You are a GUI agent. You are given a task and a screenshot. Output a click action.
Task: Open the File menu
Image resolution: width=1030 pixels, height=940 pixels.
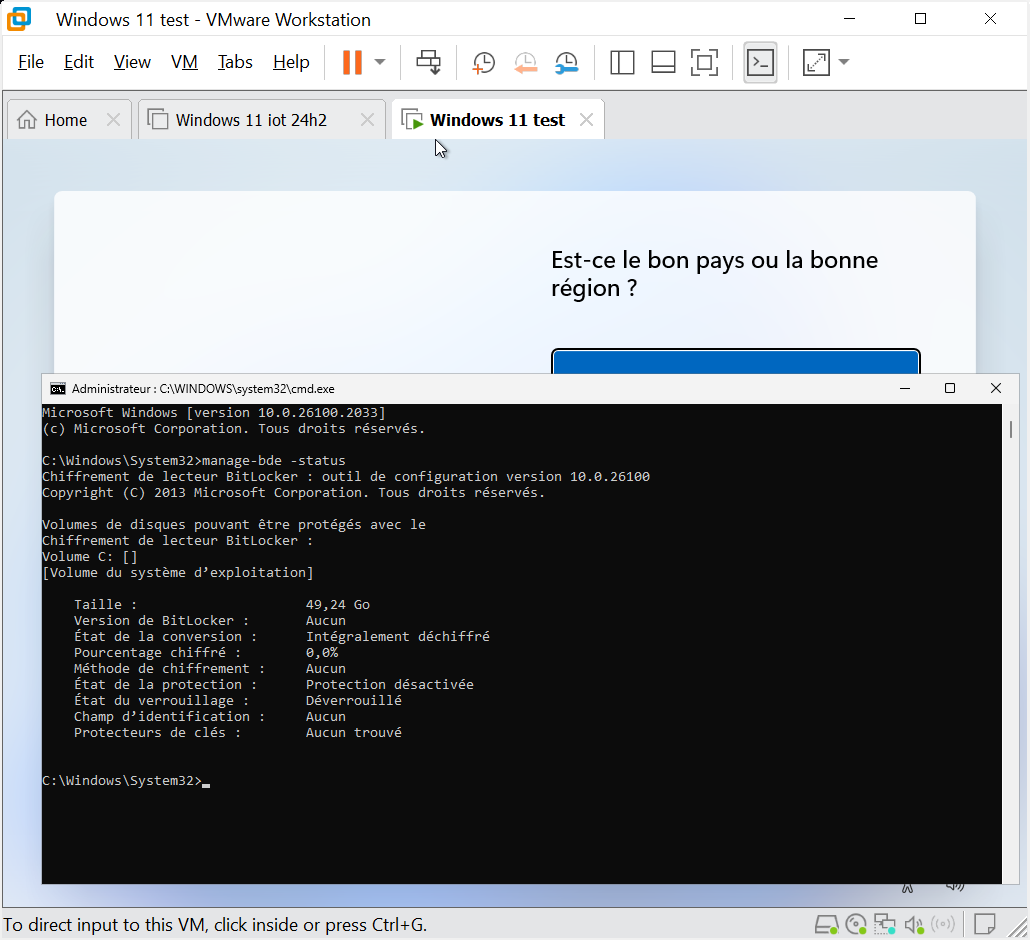pos(31,62)
